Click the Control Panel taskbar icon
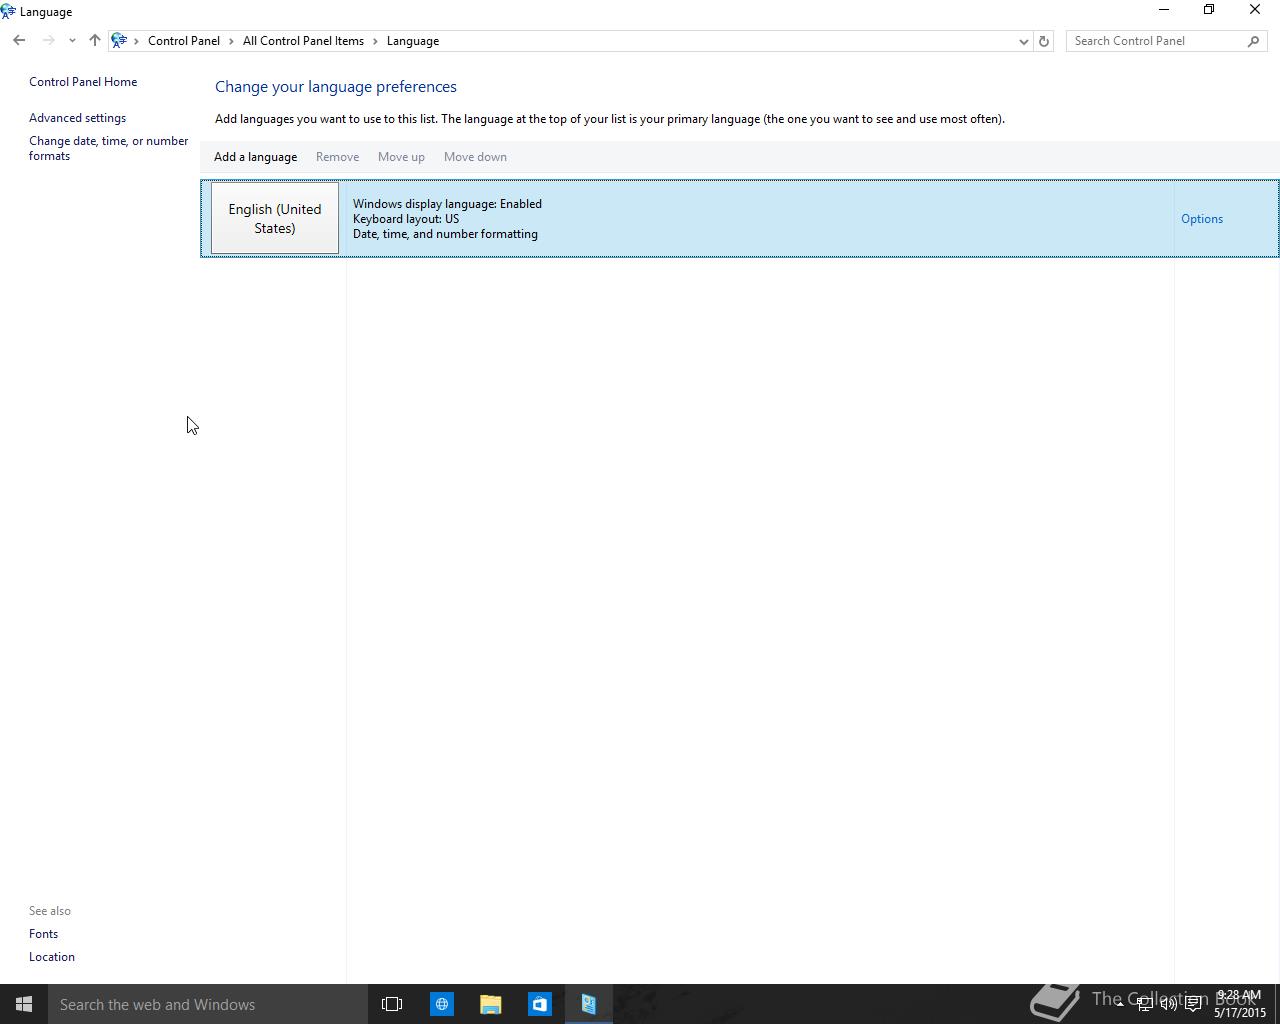The image size is (1280, 1024). pyautogui.click(x=588, y=1004)
